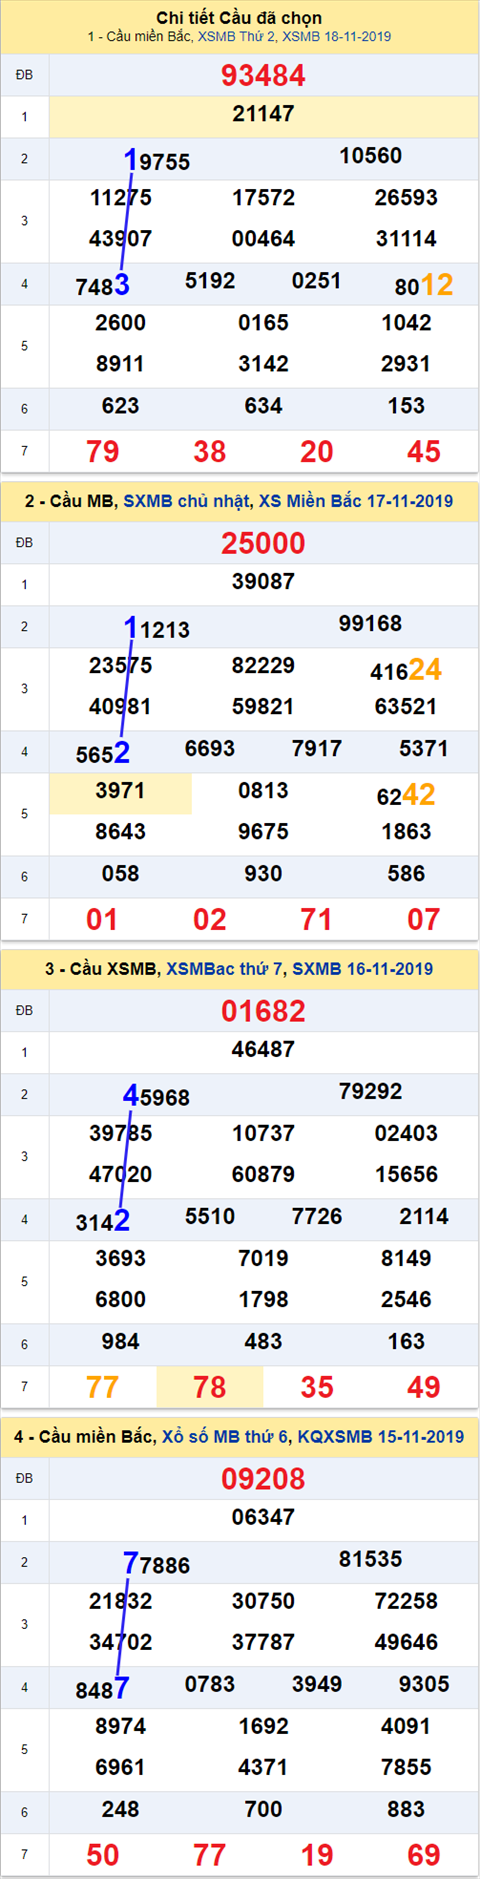The height and width of the screenshot is (1879, 480).
Task: Select special prize number 01682
Action: [263, 1012]
